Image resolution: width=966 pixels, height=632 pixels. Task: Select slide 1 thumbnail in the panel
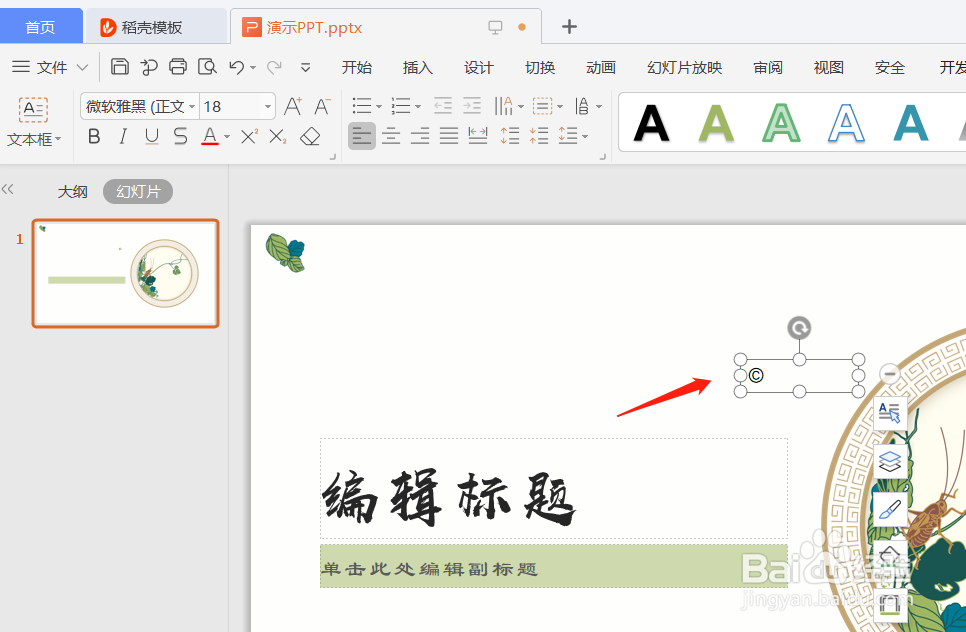124,273
